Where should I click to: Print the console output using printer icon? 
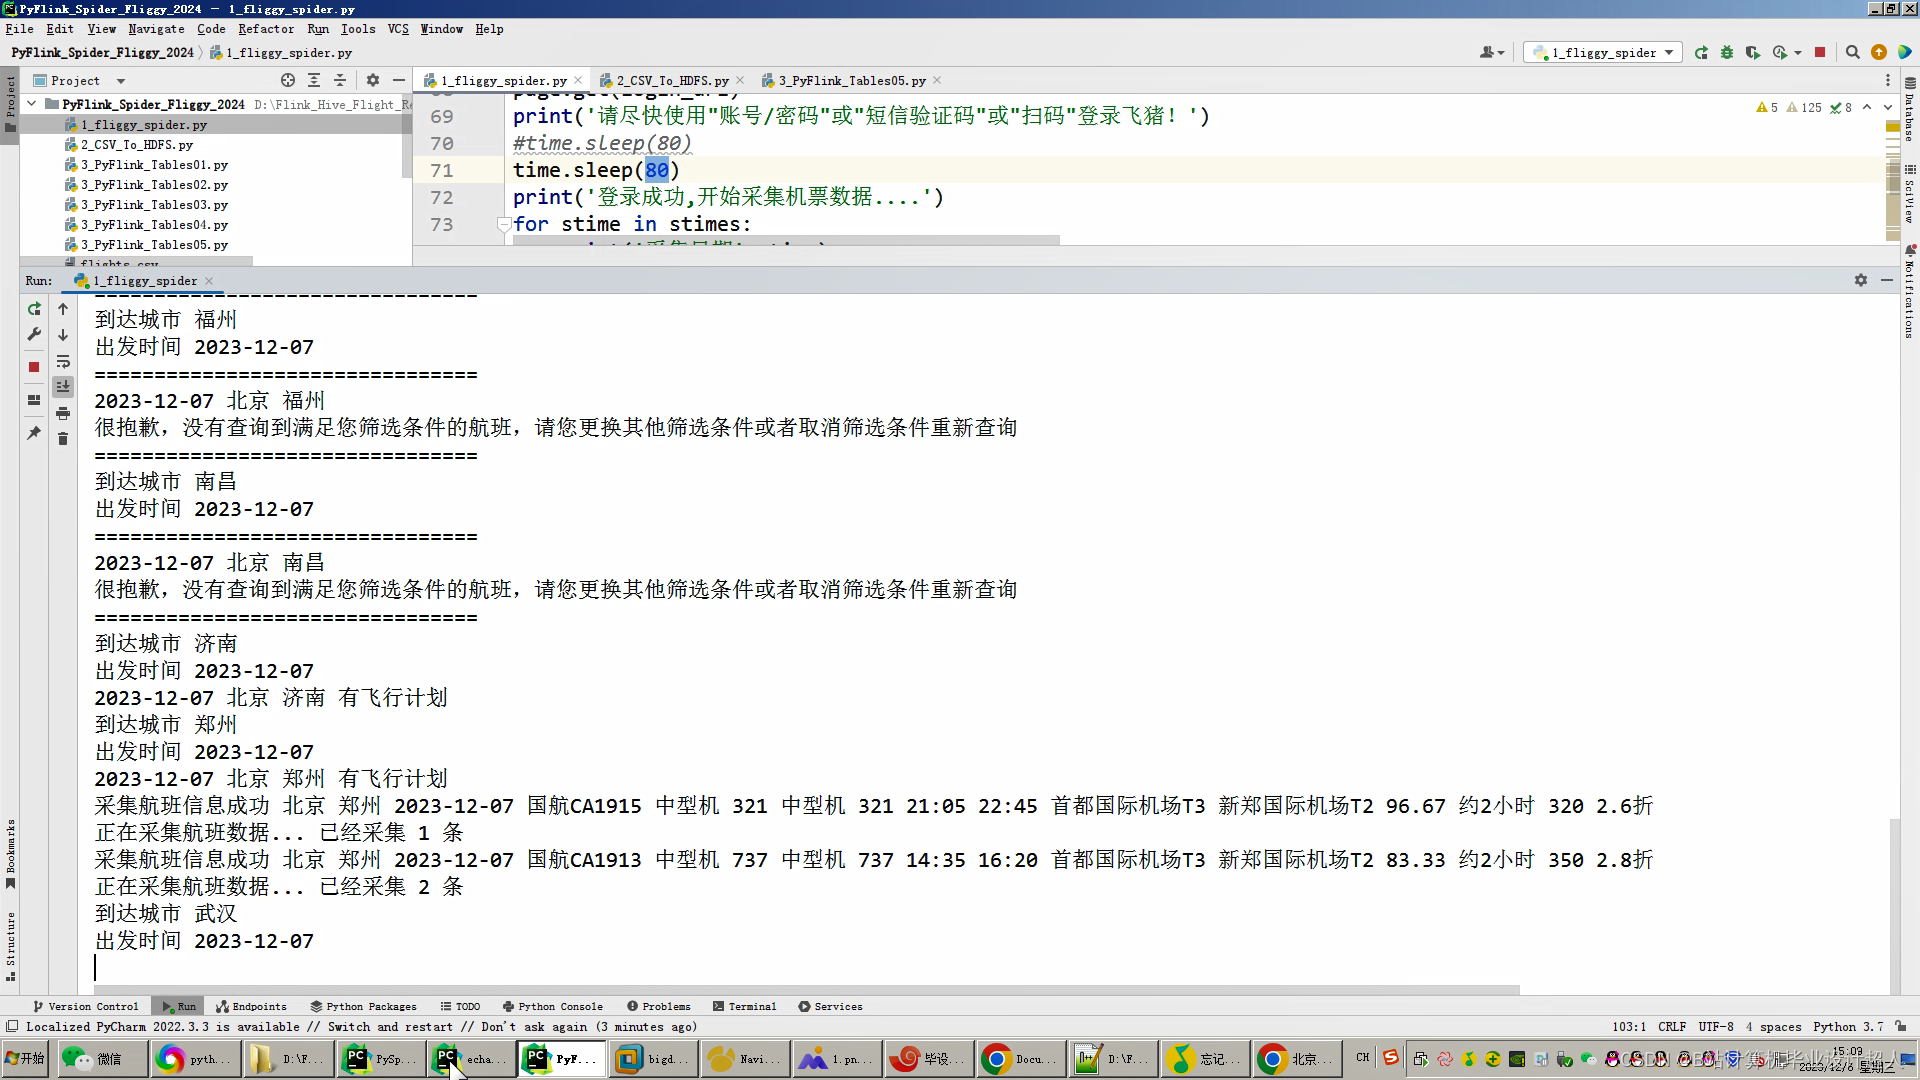pyautogui.click(x=63, y=413)
